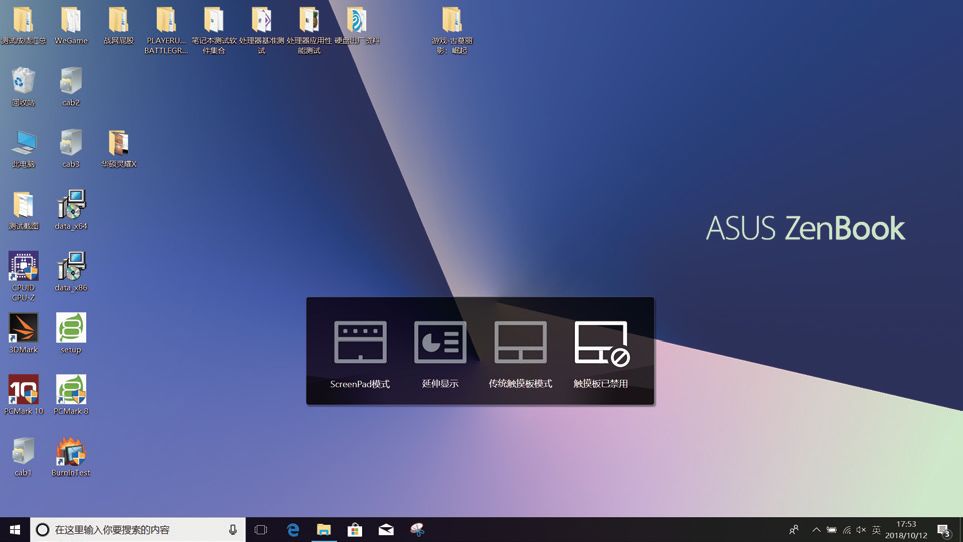Open Microsoft Store from the taskbar
This screenshot has width=963, height=542.
(354, 530)
